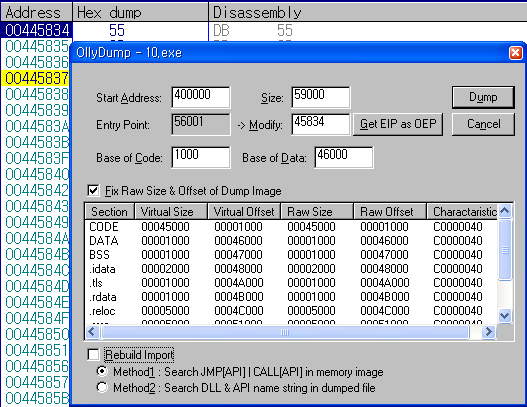
Task: Click Get EIP as OEP button
Action: click(398, 124)
